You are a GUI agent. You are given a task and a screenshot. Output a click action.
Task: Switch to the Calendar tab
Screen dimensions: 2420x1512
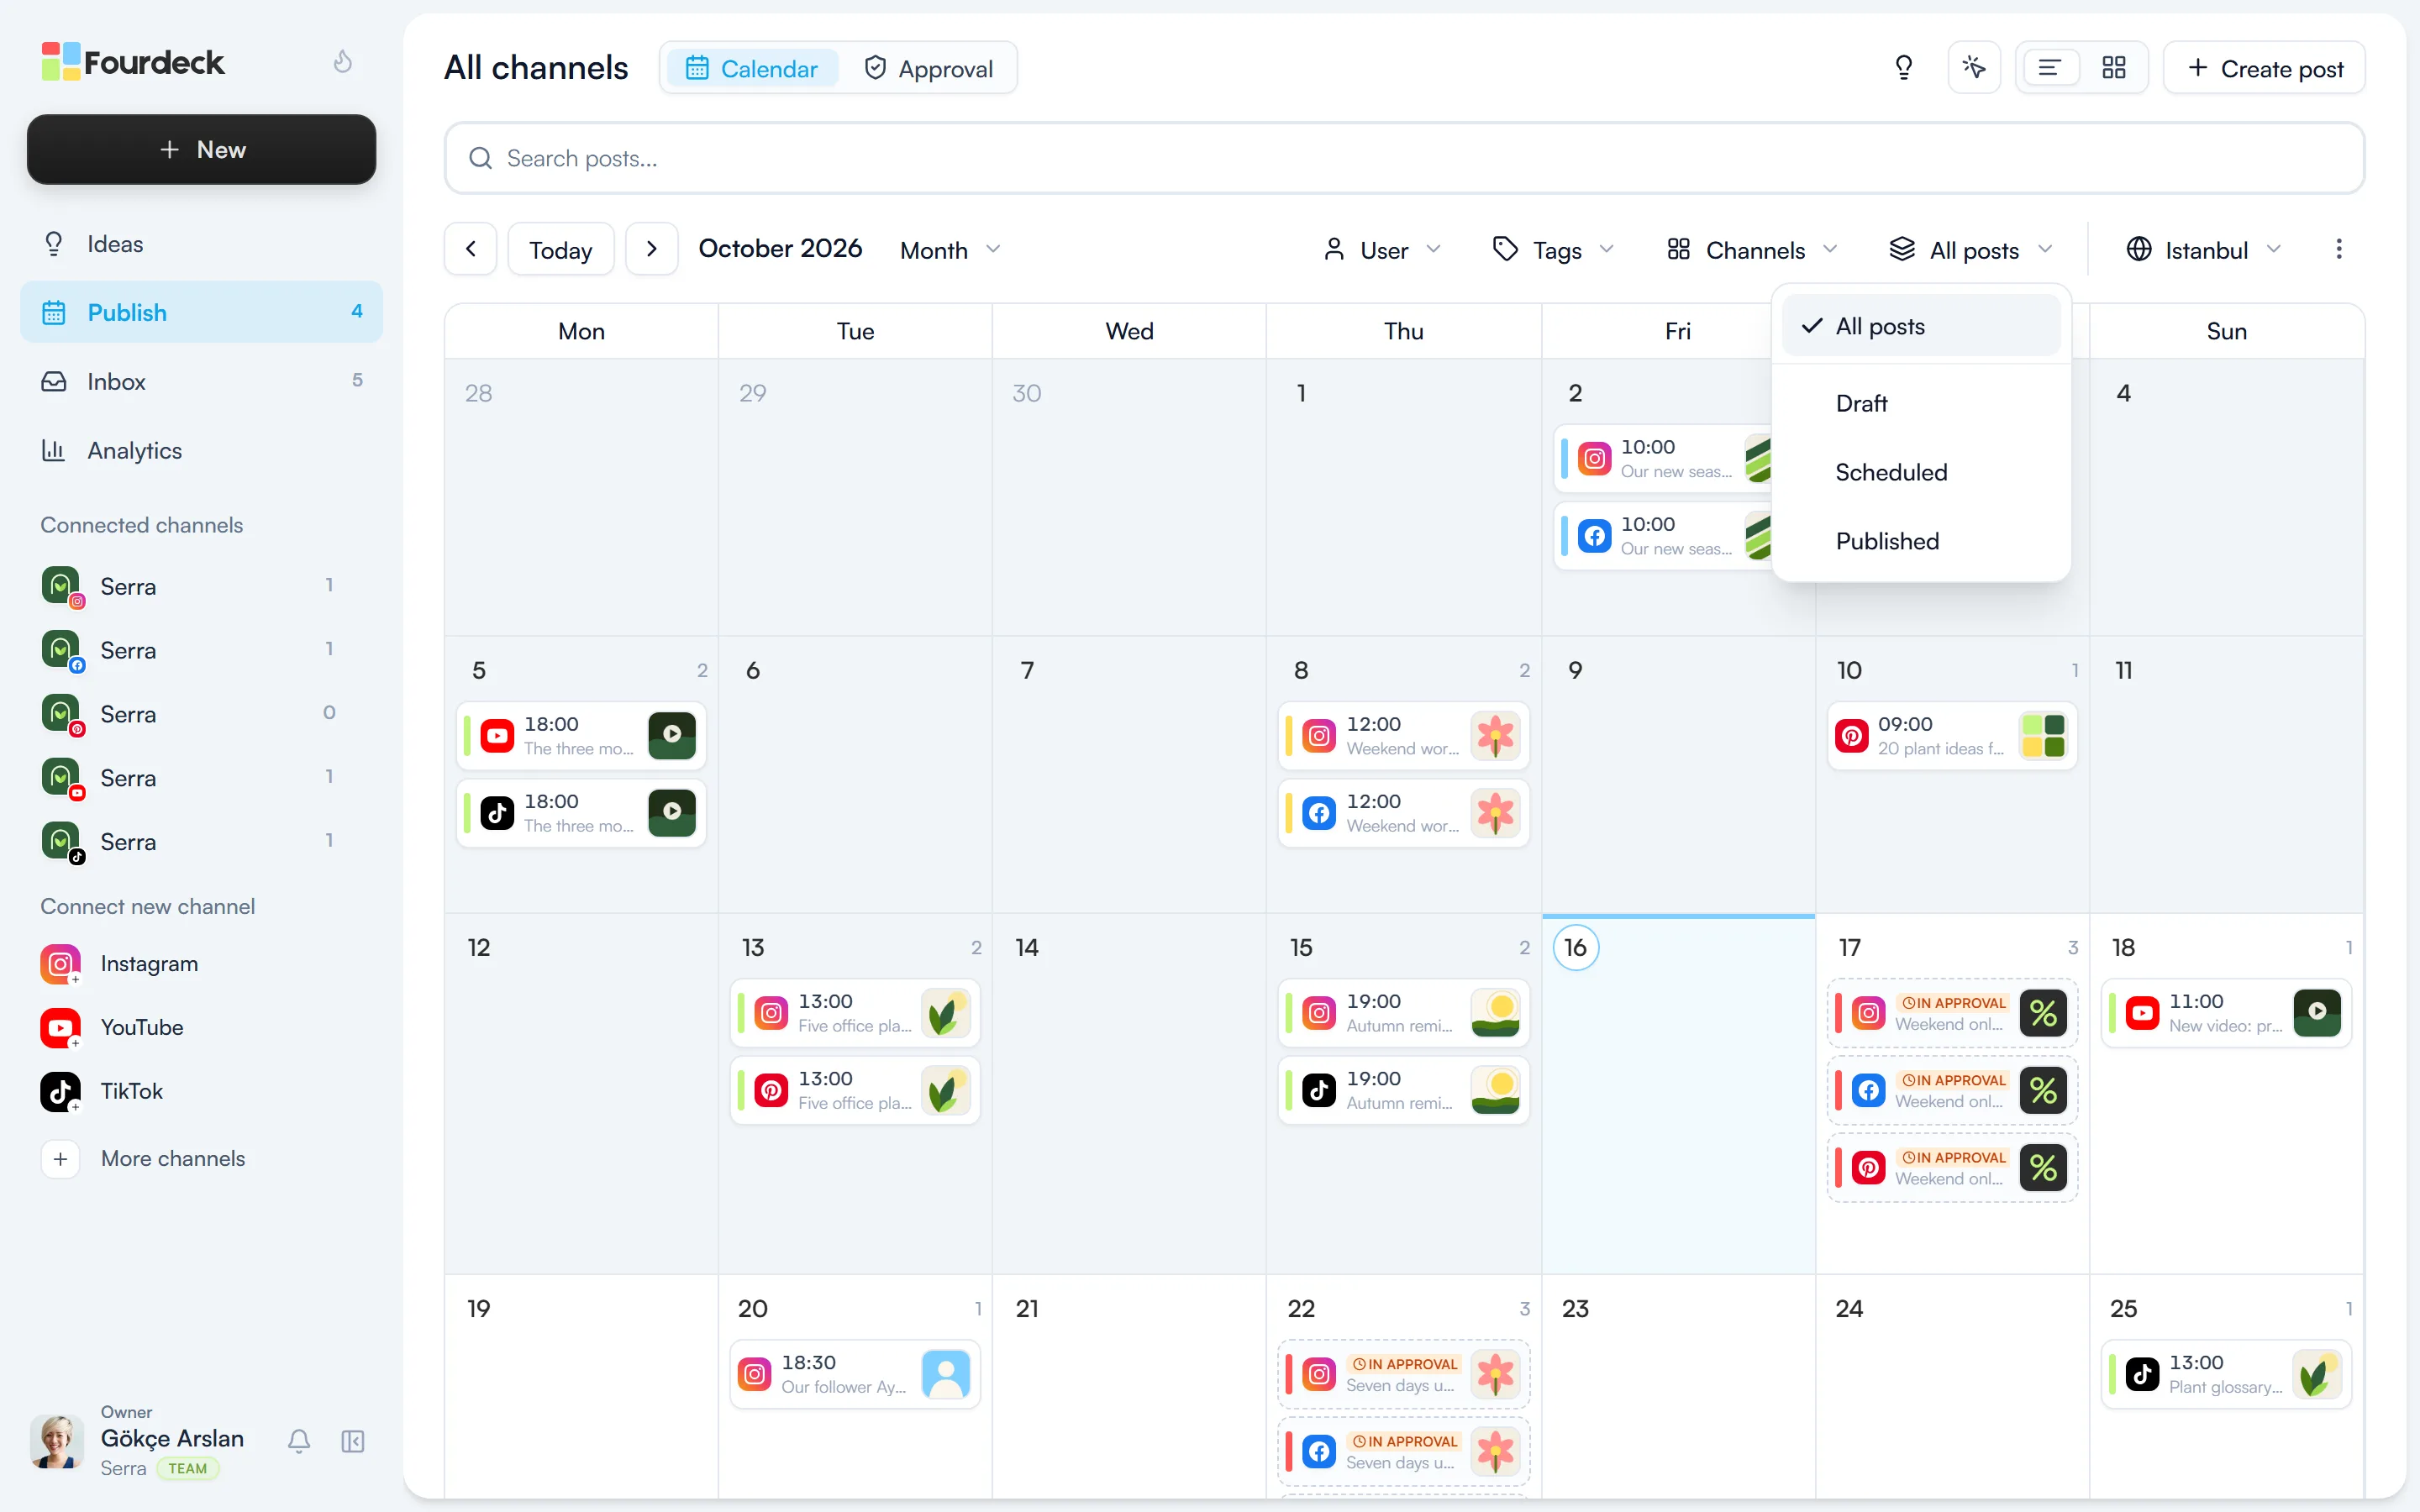click(x=752, y=68)
